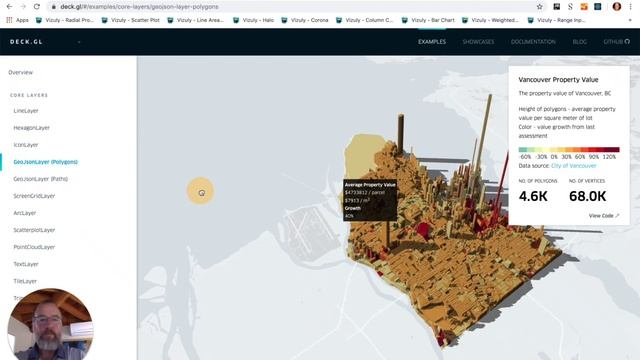Click the Average Property Value tooltip
The image size is (640, 360).
click(x=370, y=200)
